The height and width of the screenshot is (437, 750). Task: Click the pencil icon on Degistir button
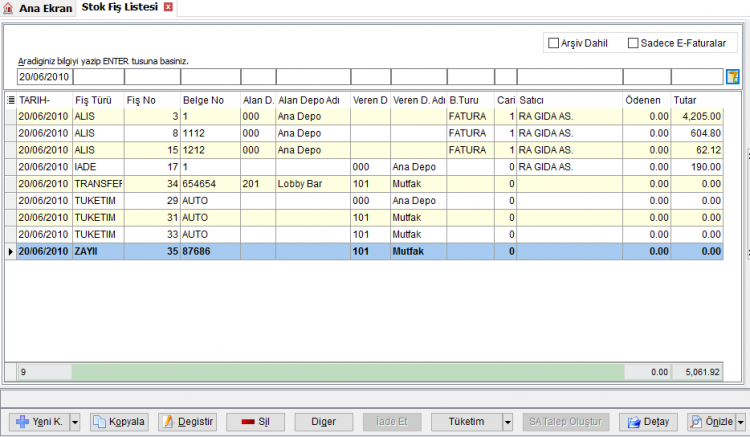tap(168, 421)
